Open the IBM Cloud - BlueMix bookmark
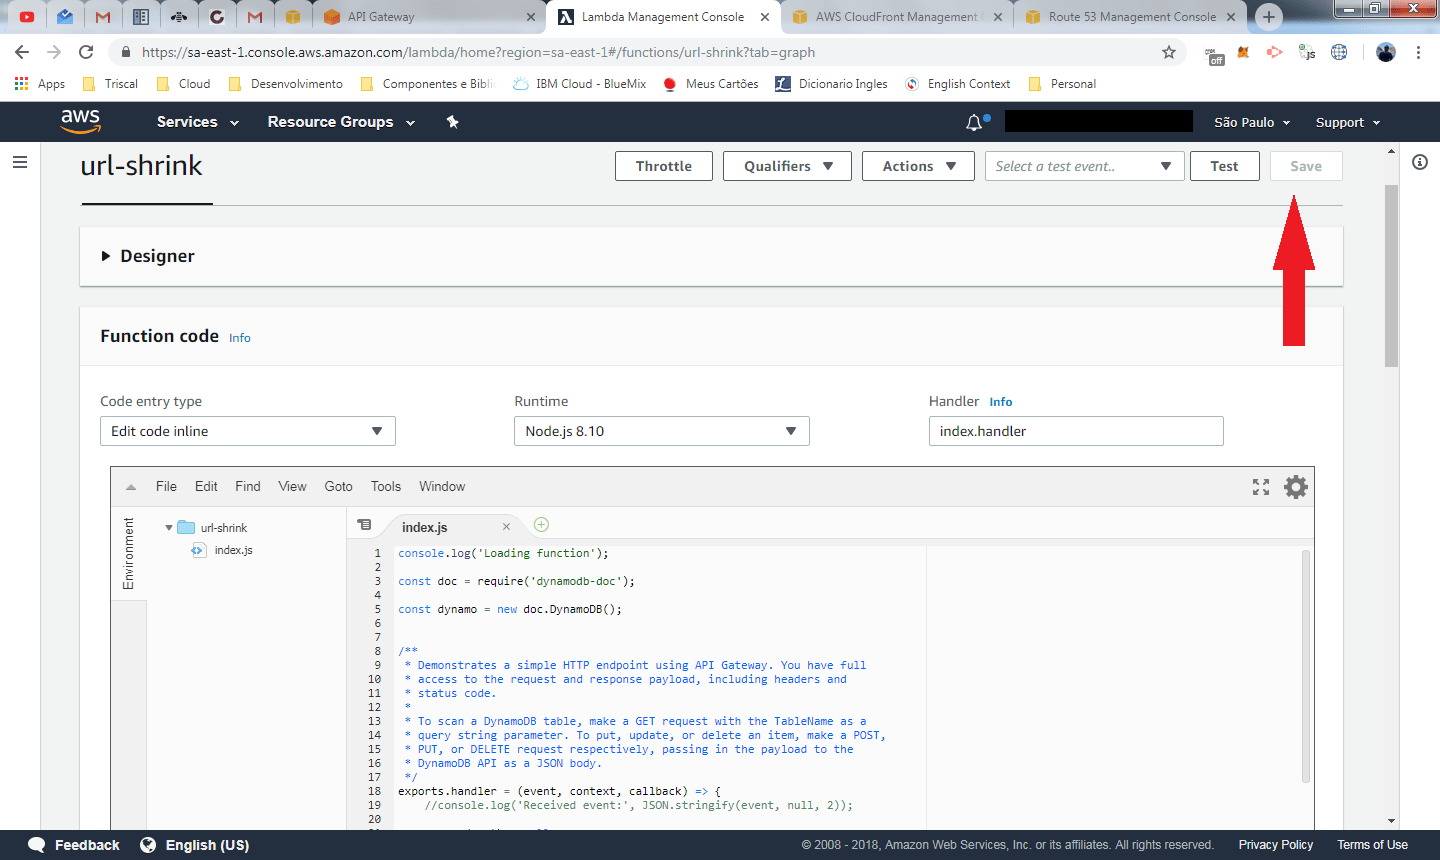The height and width of the screenshot is (860, 1440). [x=579, y=84]
